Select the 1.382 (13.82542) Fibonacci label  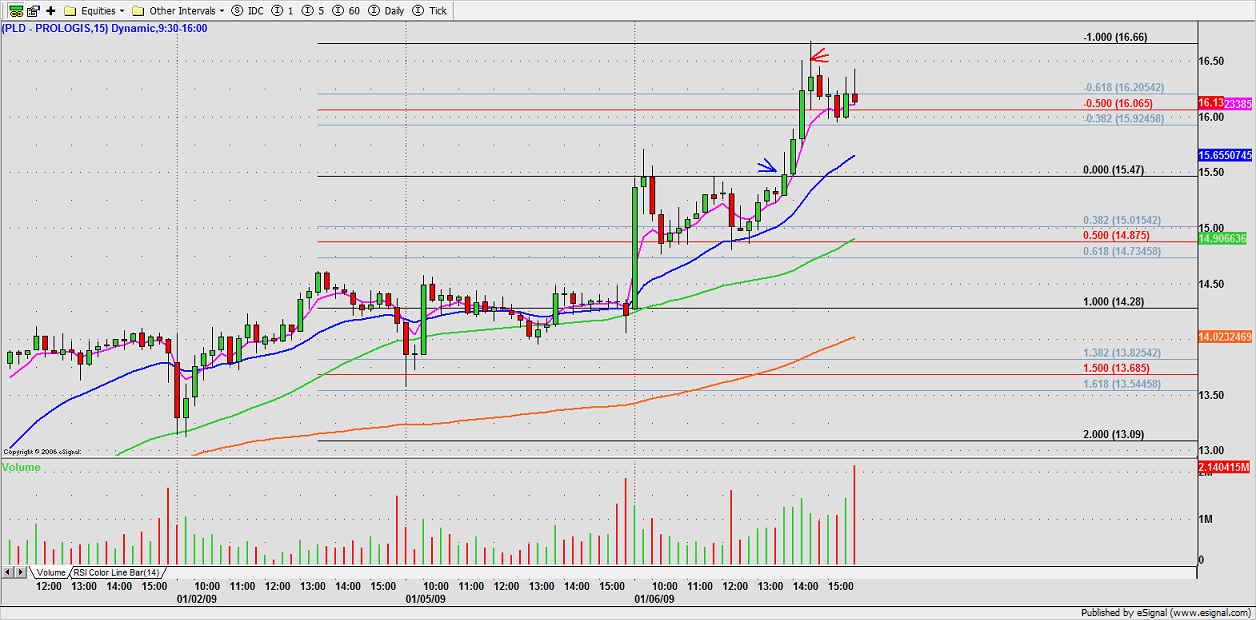tap(1122, 353)
